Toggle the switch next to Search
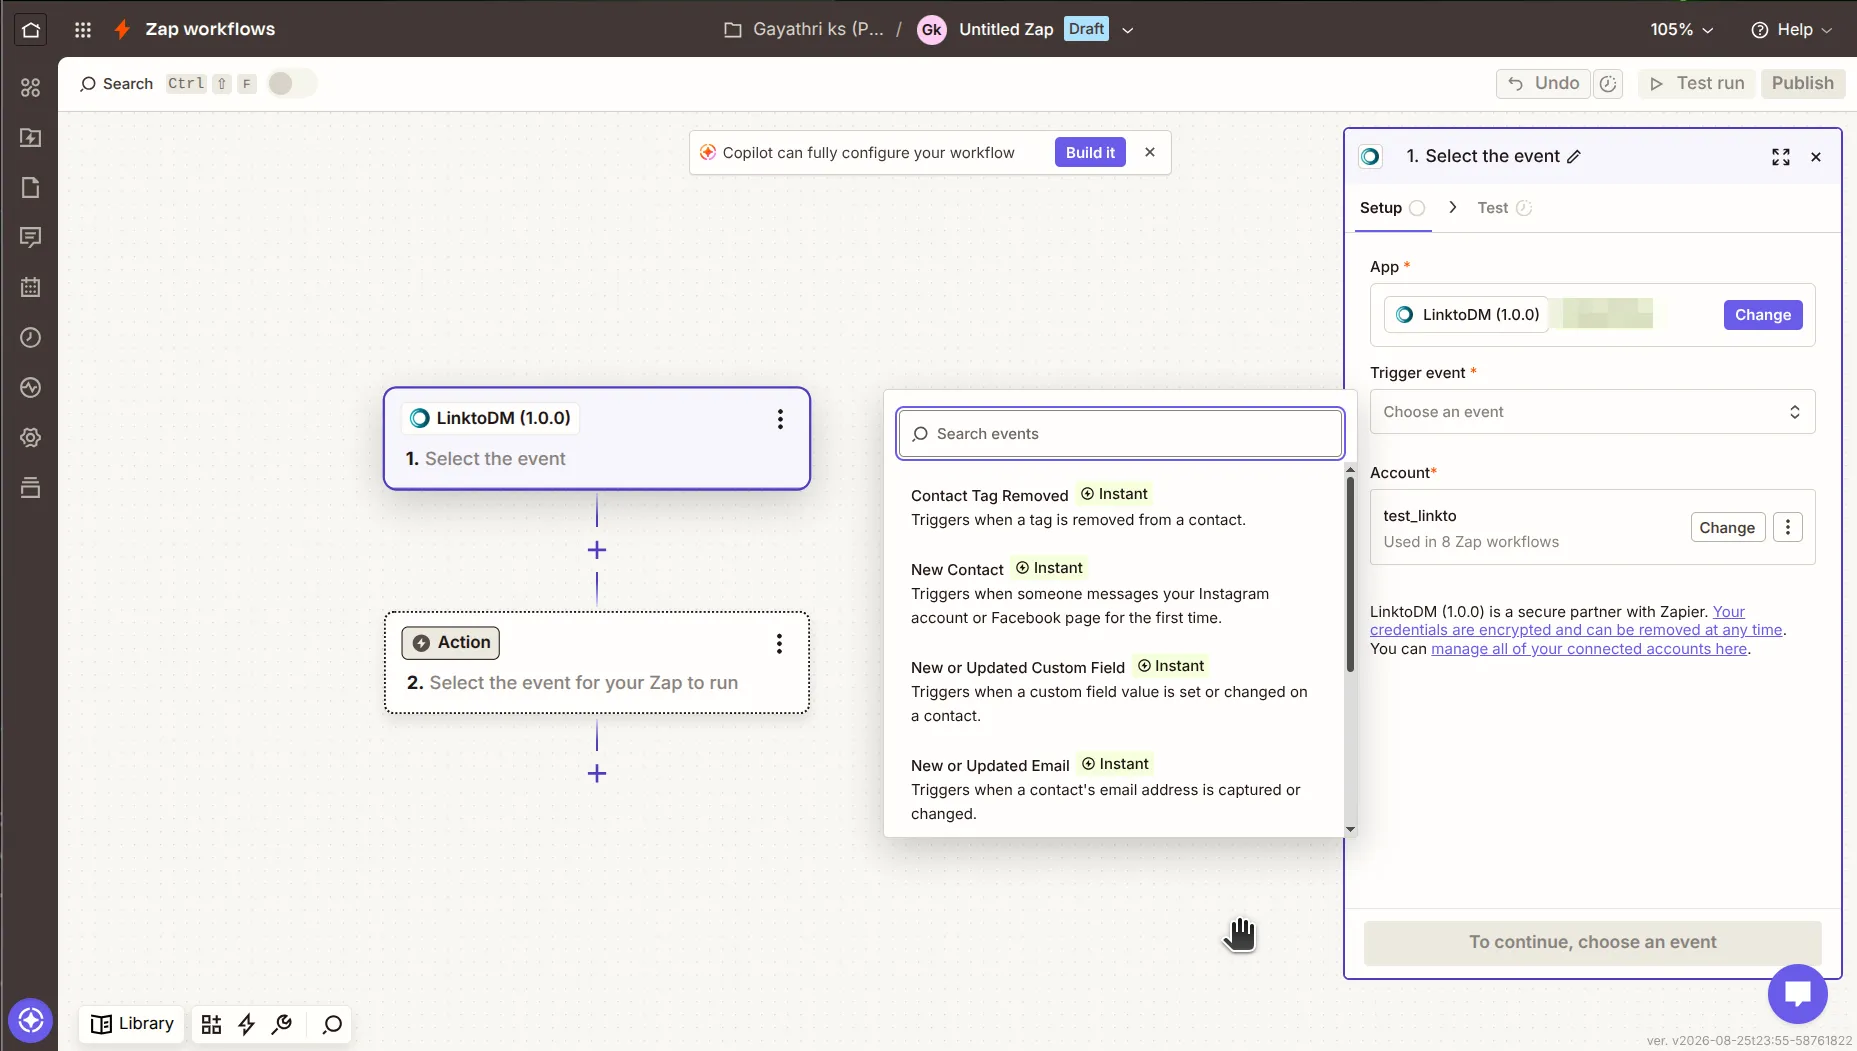 point(291,84)
